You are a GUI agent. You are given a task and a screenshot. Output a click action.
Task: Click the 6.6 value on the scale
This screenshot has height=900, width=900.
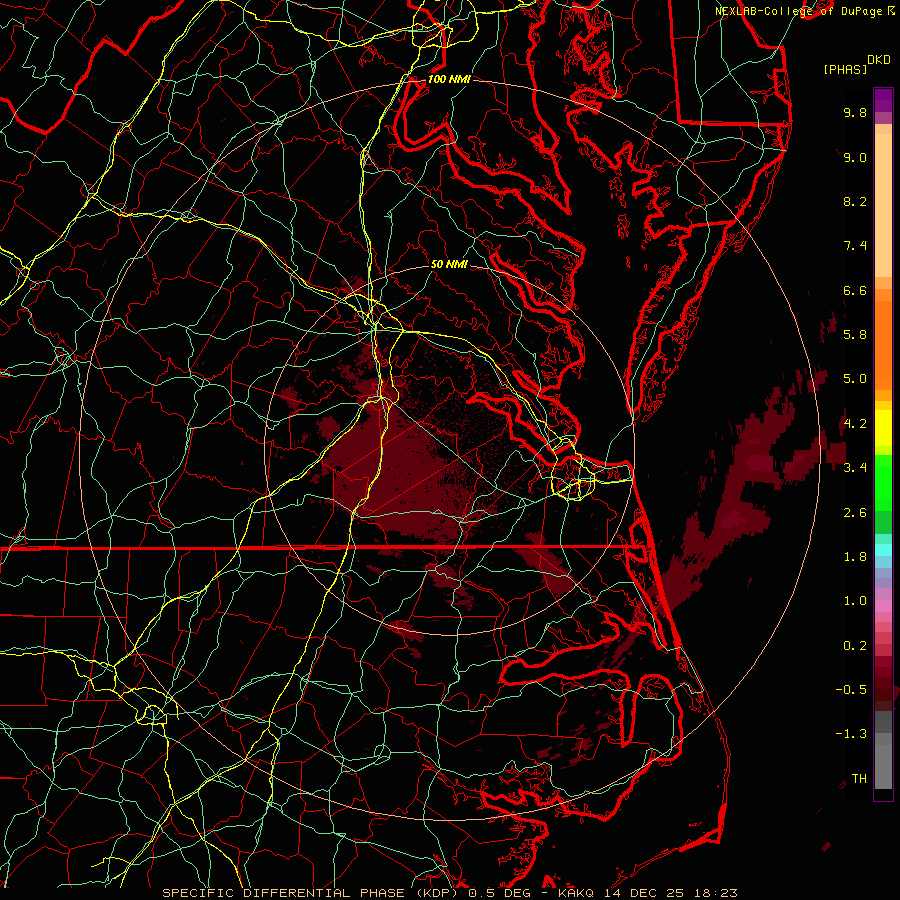[x=855, y=290]
